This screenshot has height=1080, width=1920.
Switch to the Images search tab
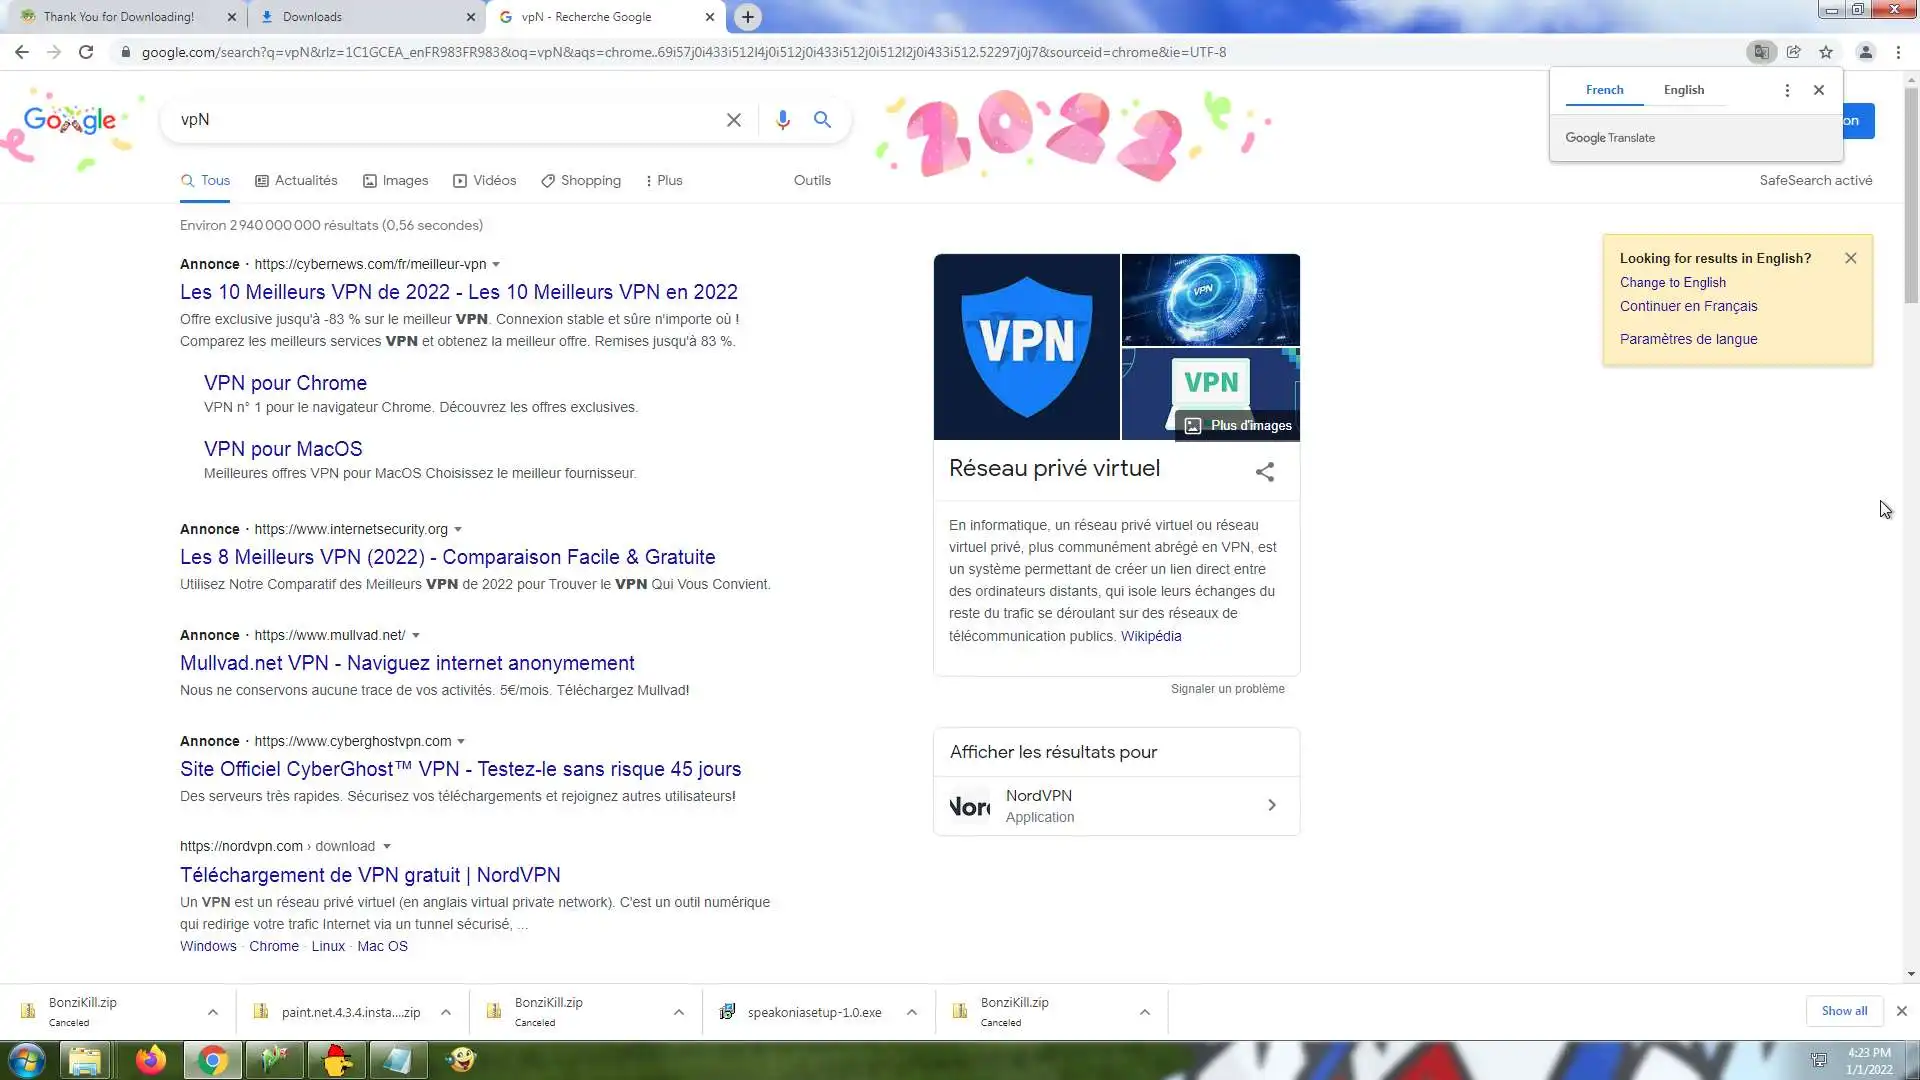coord(395,181)
